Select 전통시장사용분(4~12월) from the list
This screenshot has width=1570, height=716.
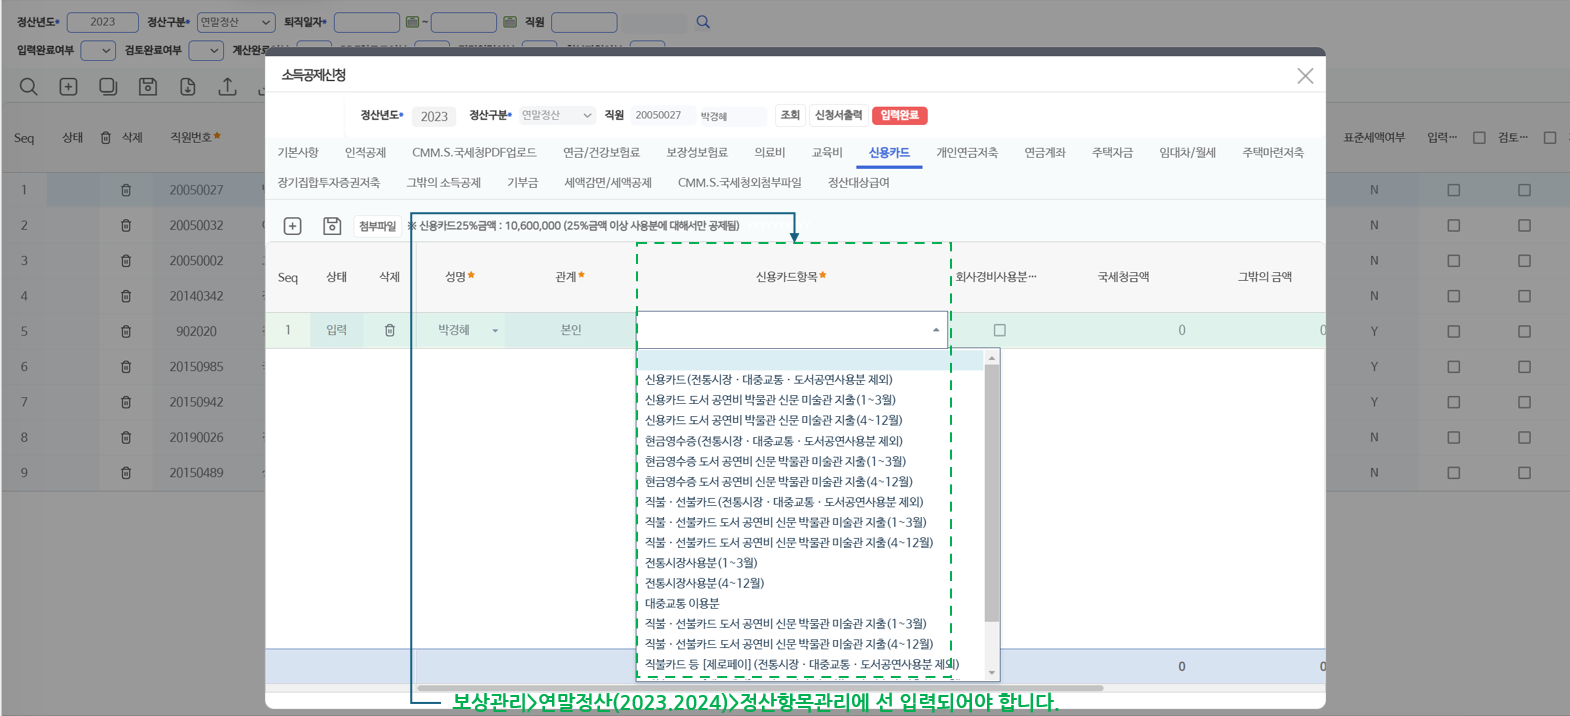(x=704, y=583)
